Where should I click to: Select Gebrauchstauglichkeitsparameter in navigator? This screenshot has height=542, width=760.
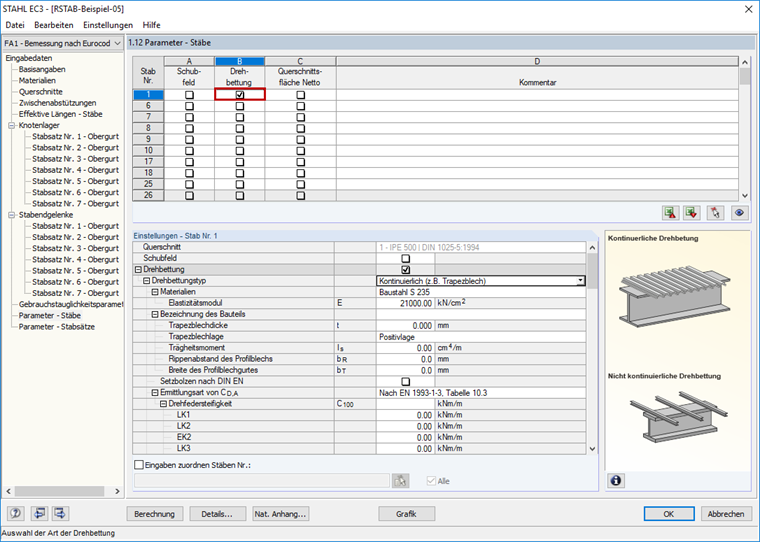[71, 304]
